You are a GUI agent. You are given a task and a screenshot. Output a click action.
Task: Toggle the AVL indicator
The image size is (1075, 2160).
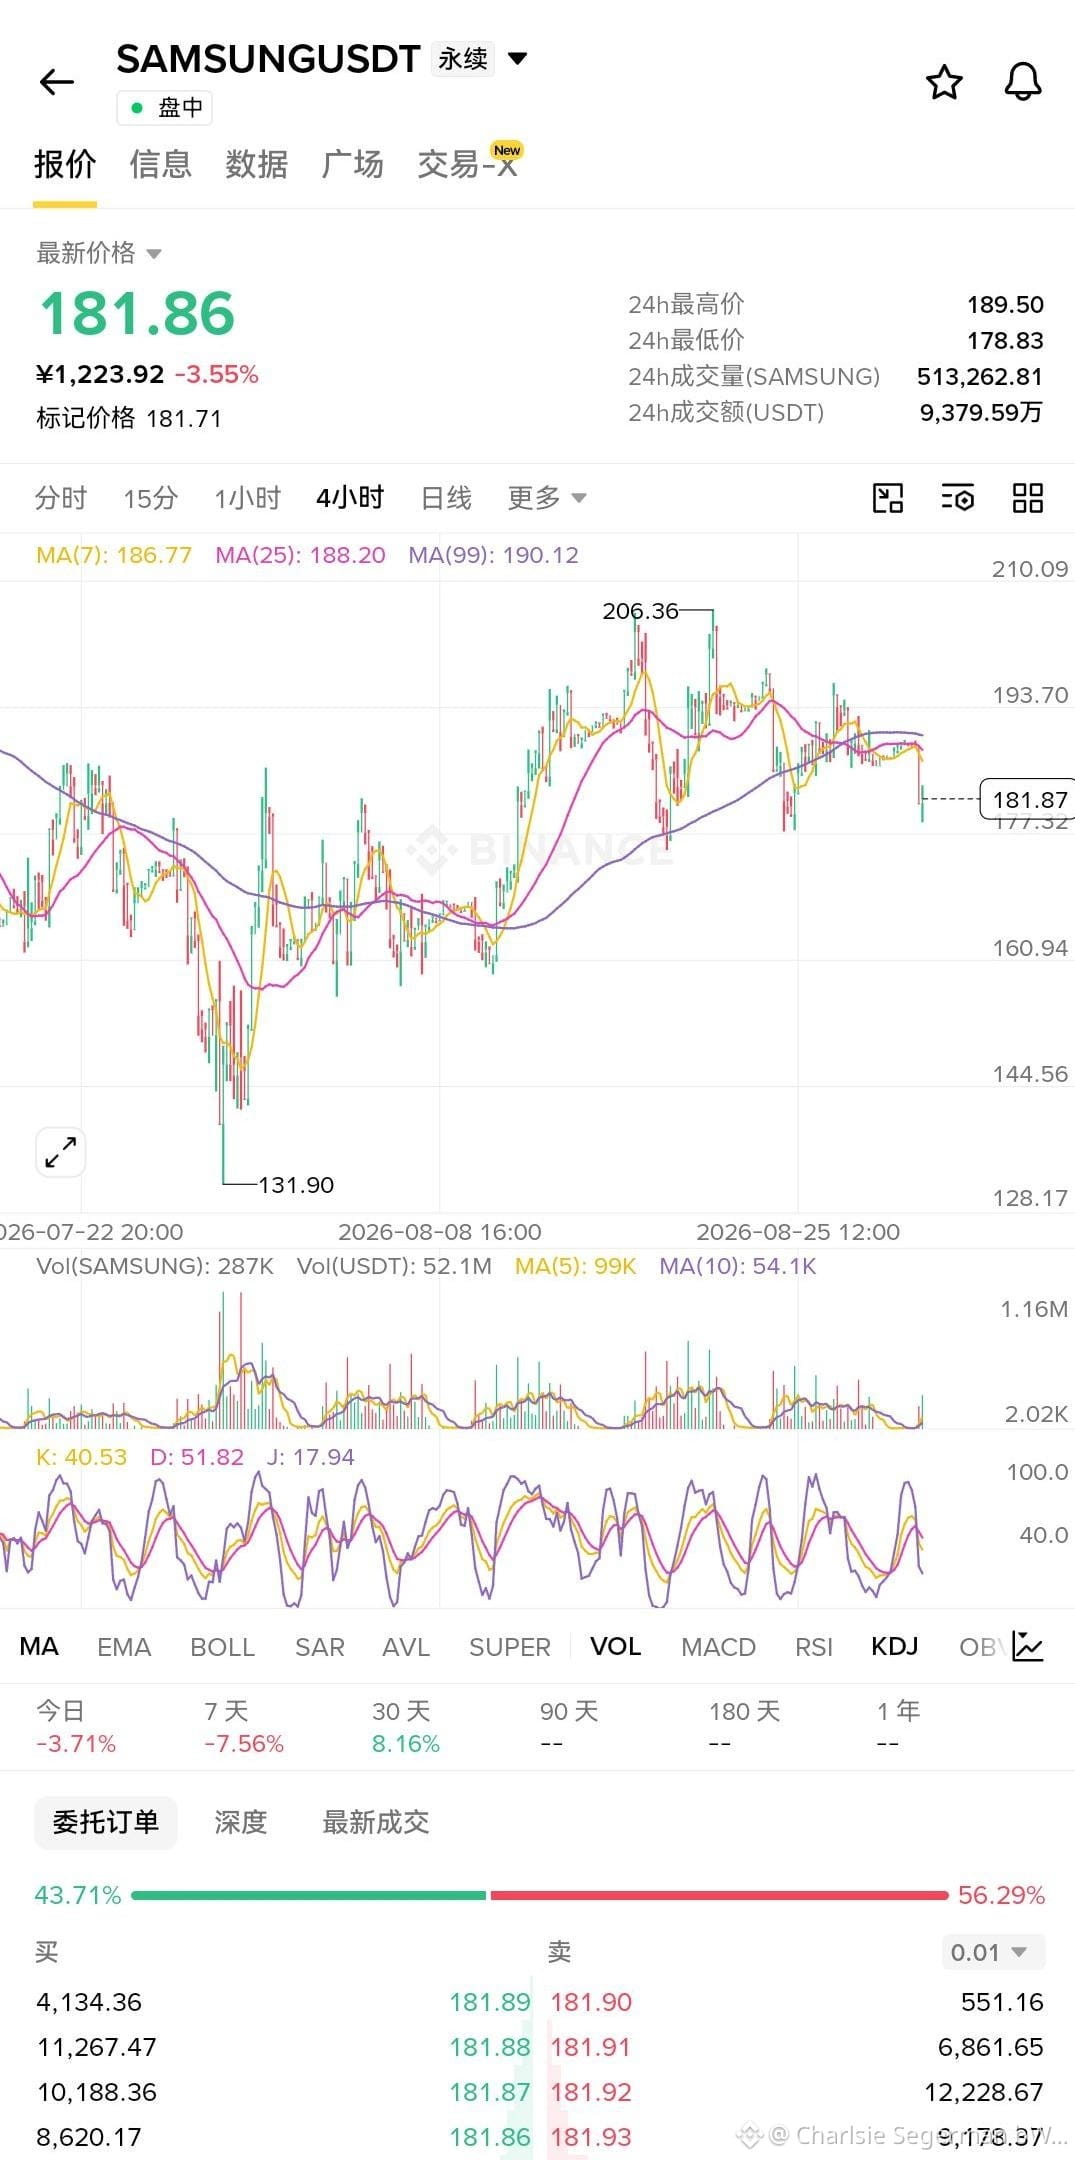406,1646
